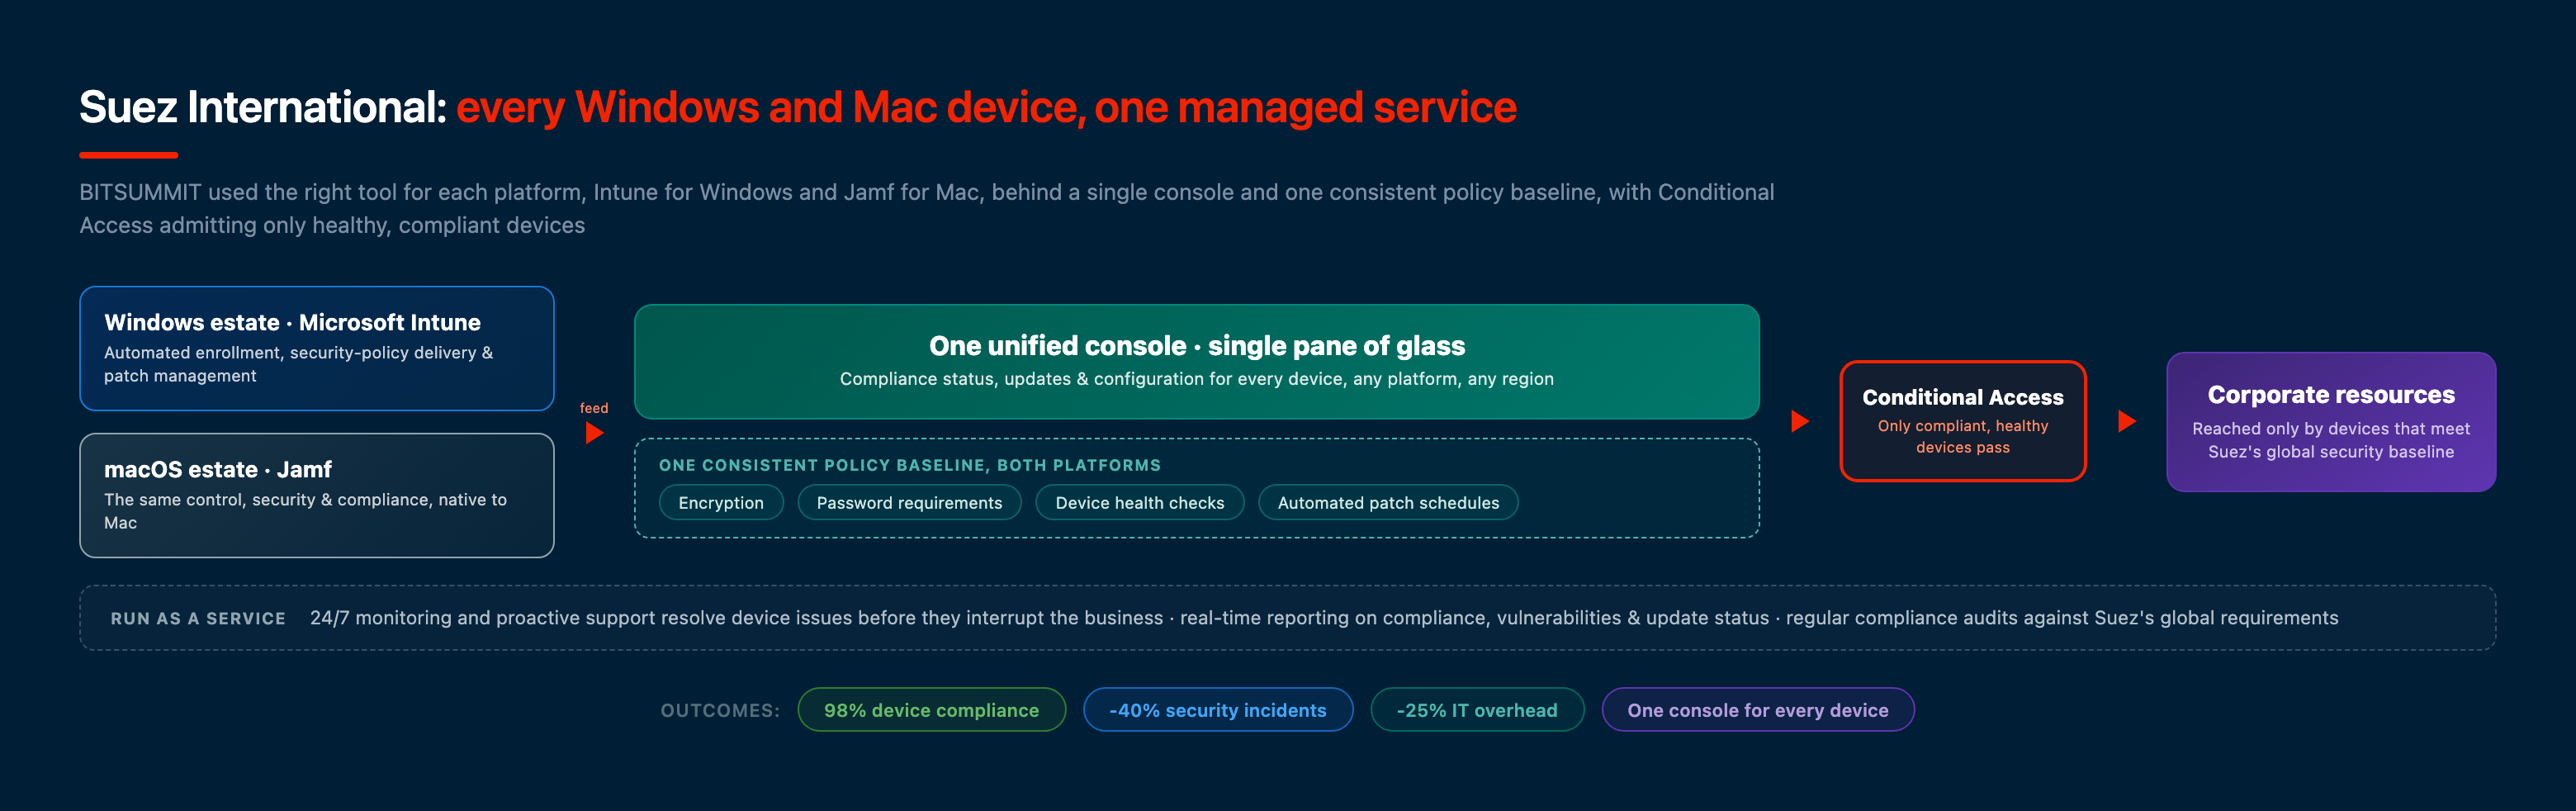Viewport: 2576px width, 811px height.
Task: Click 'Only compliant, healthy devices pass' text
Action: click(1963, 436)
